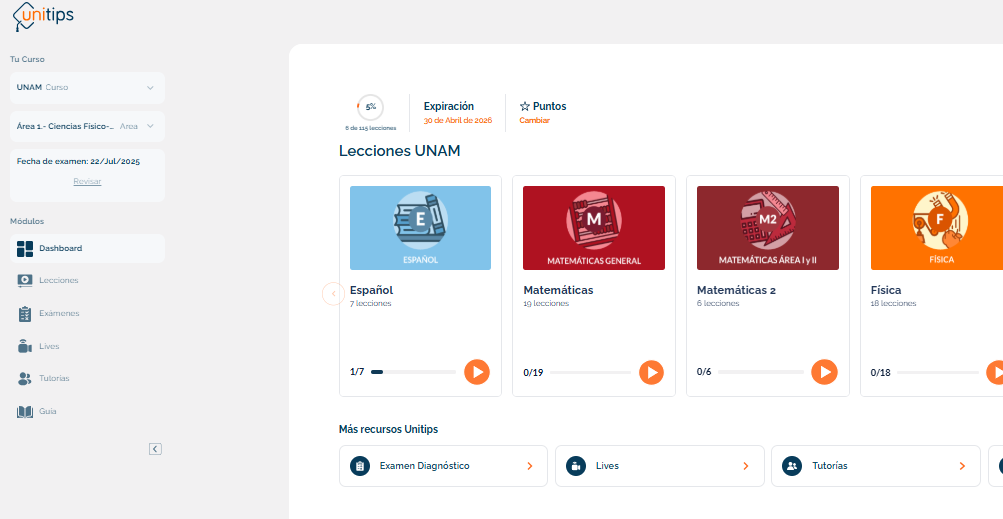The width and height of the screenshot is (1003, 519).
Task: Open the Lives resource card
Action: coord(659,466)
